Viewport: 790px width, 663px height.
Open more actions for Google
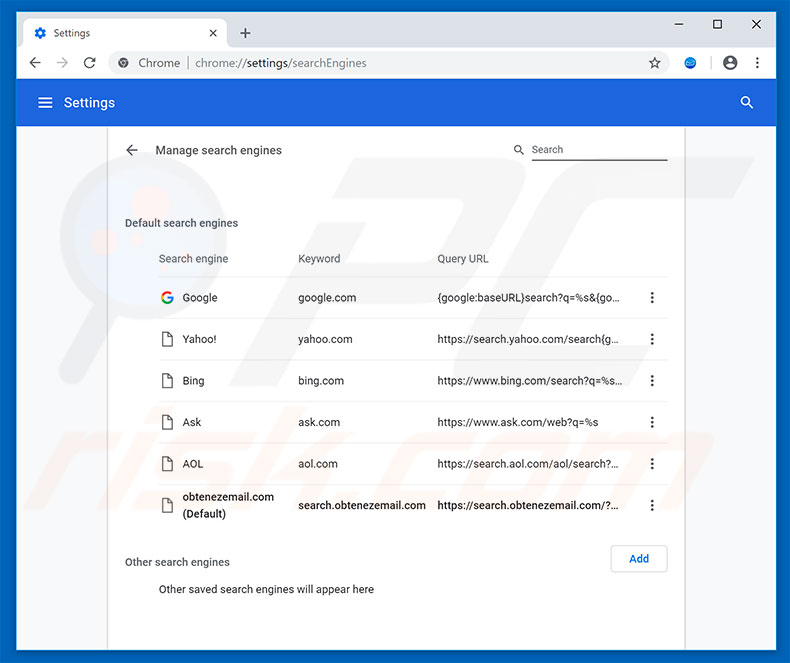tap(652, 298)
